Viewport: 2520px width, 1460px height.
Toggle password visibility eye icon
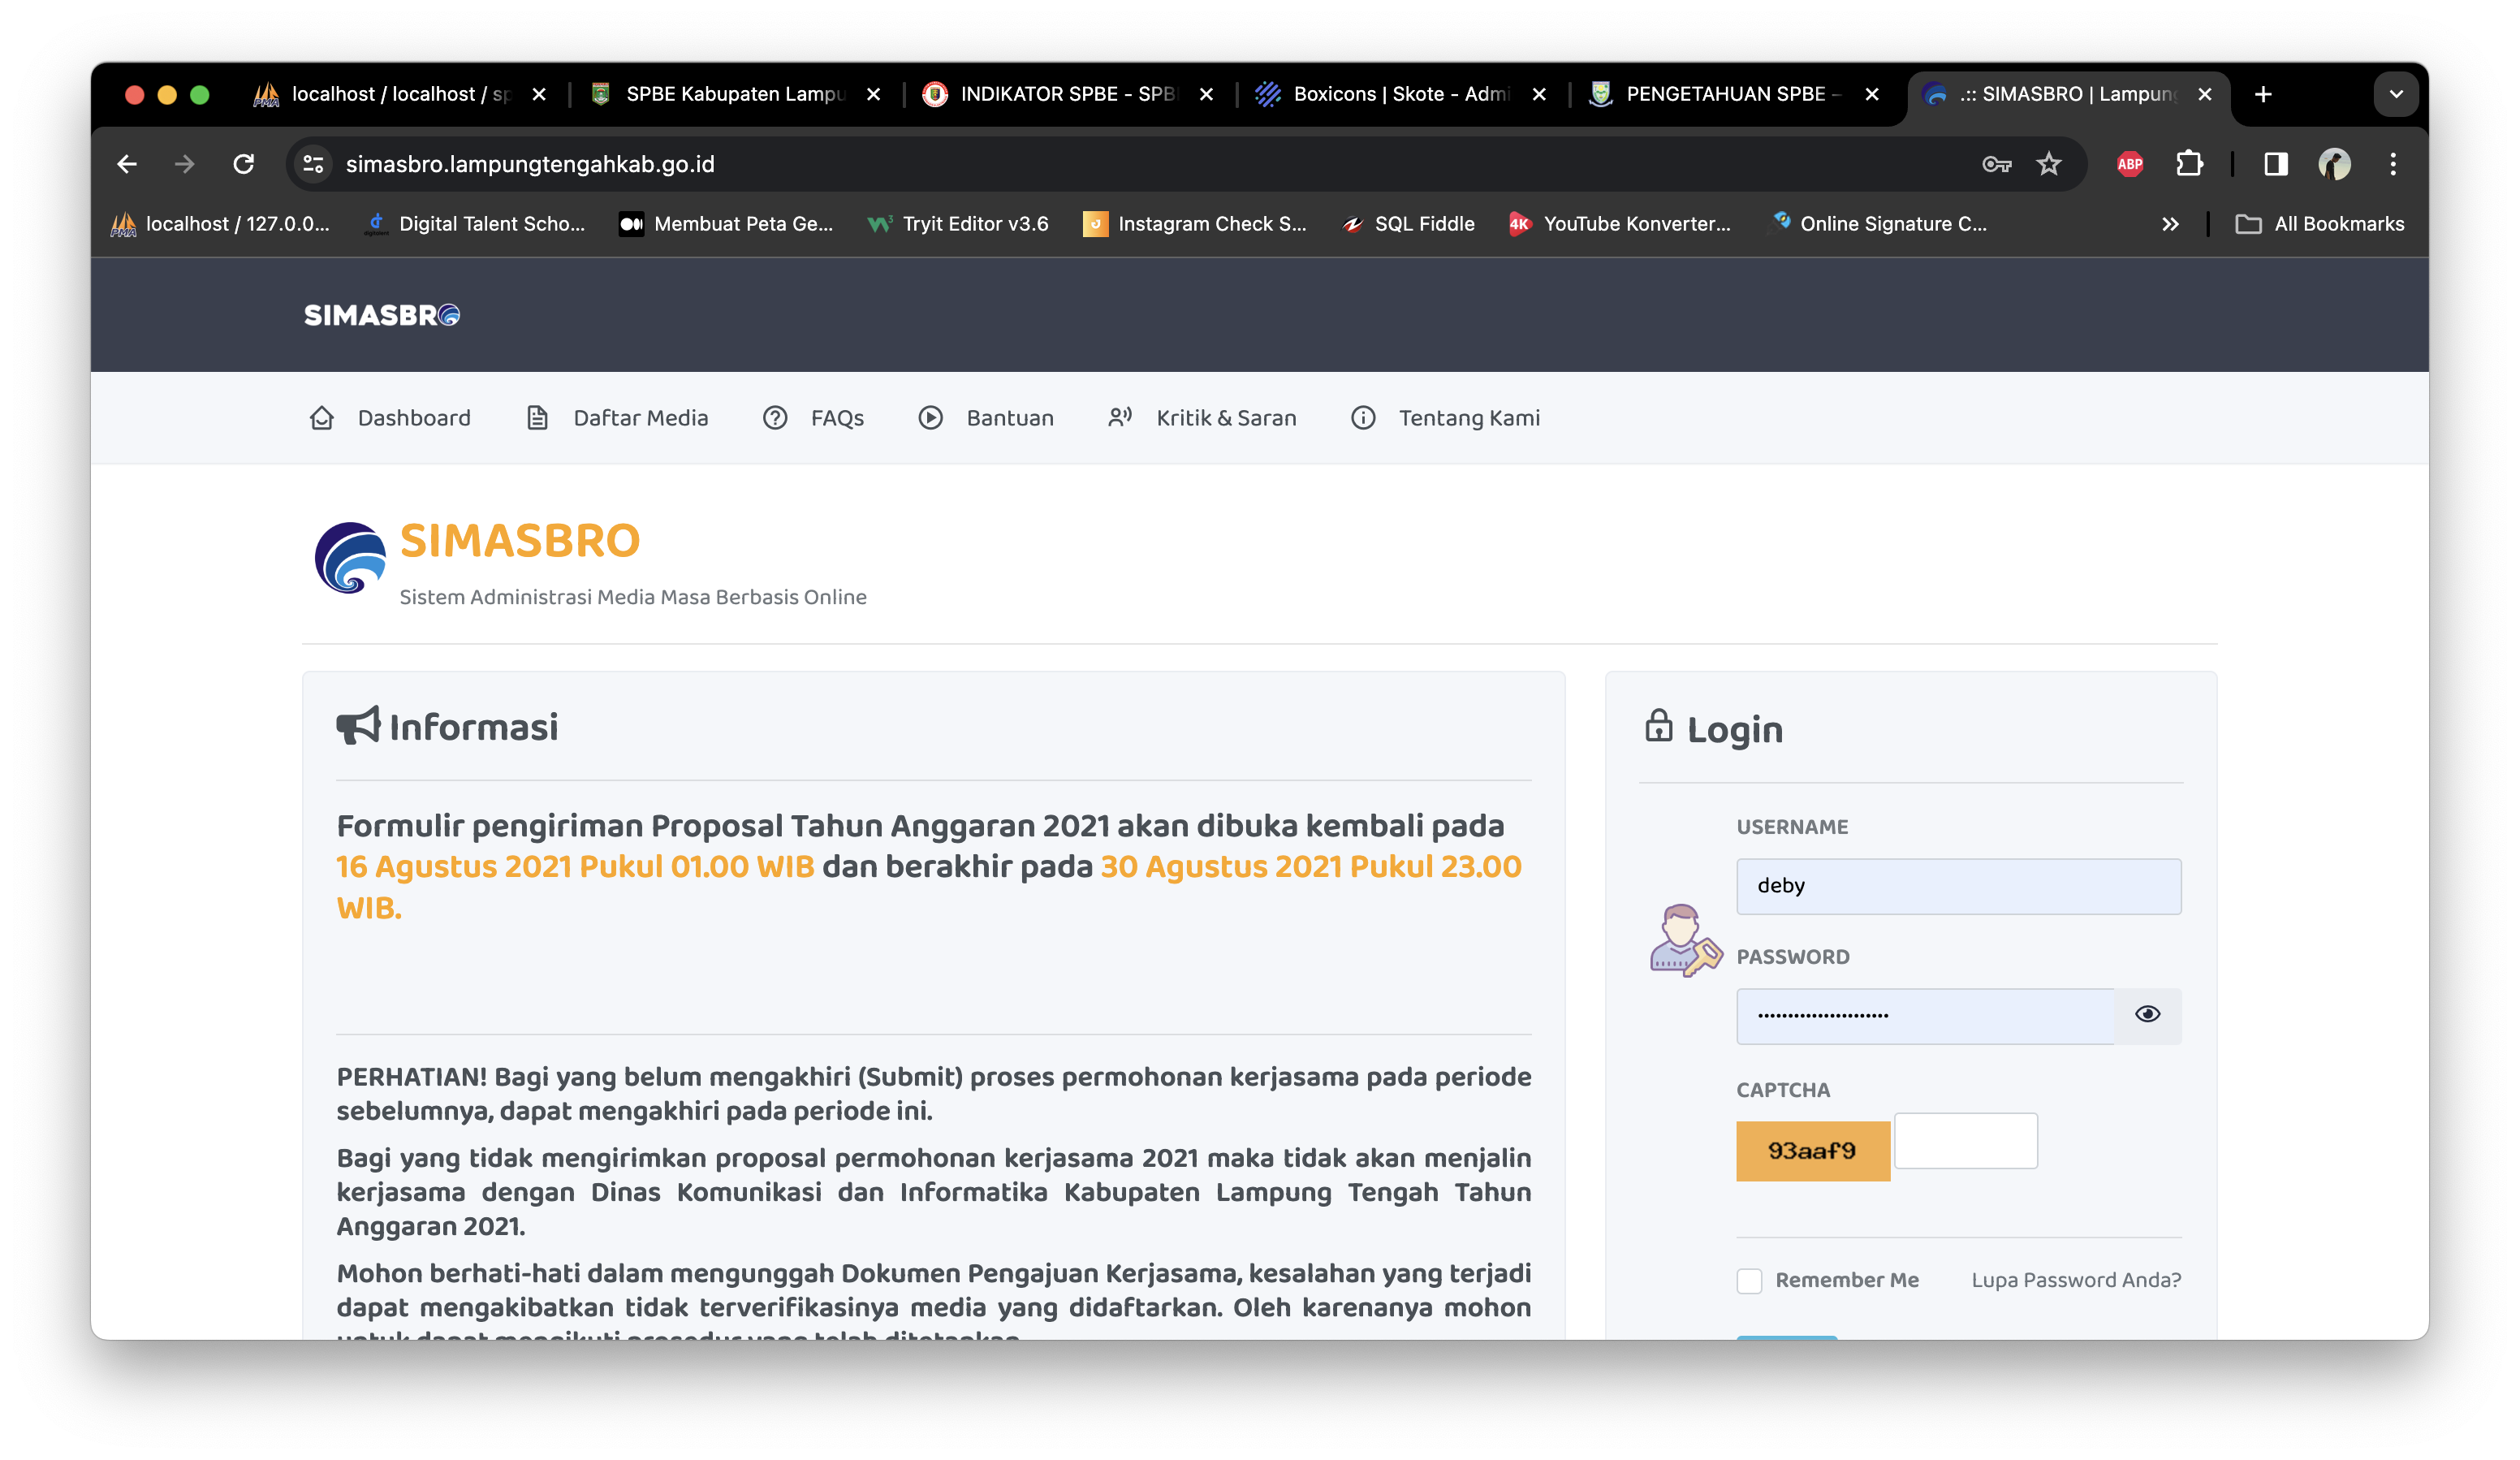[2147, 1014]
